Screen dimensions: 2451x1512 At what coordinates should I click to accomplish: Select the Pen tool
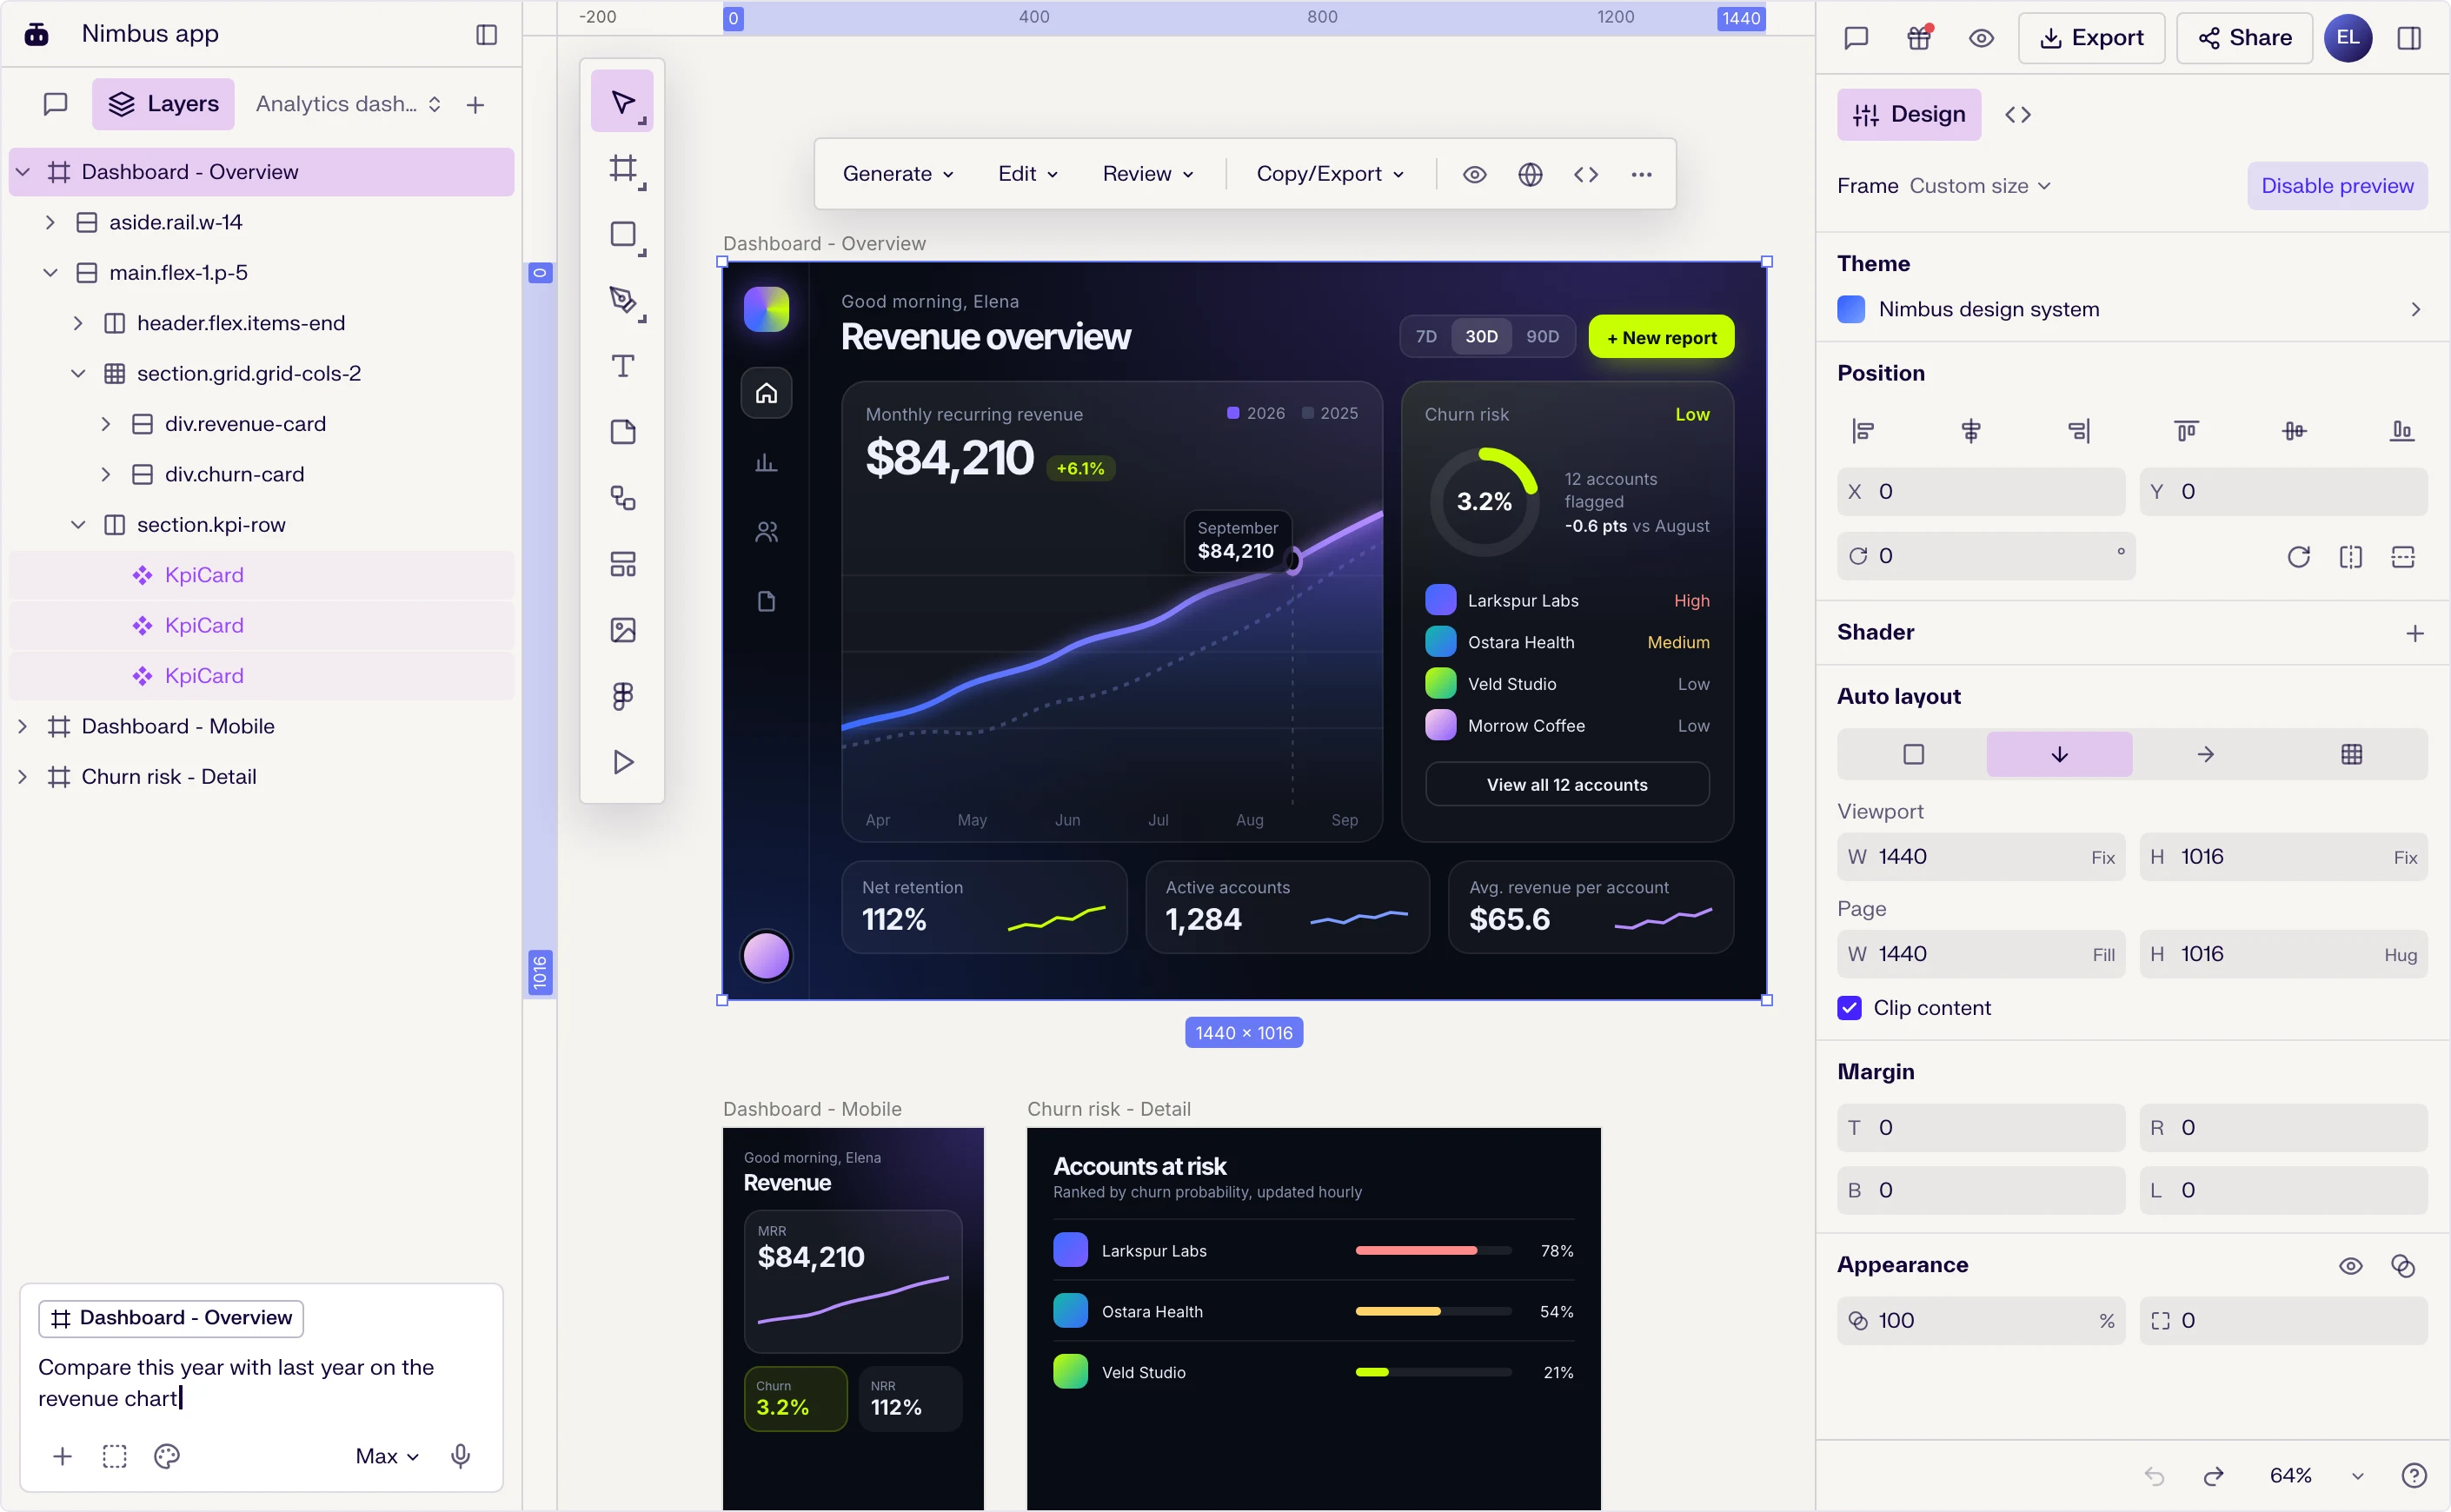click(624, 301)
